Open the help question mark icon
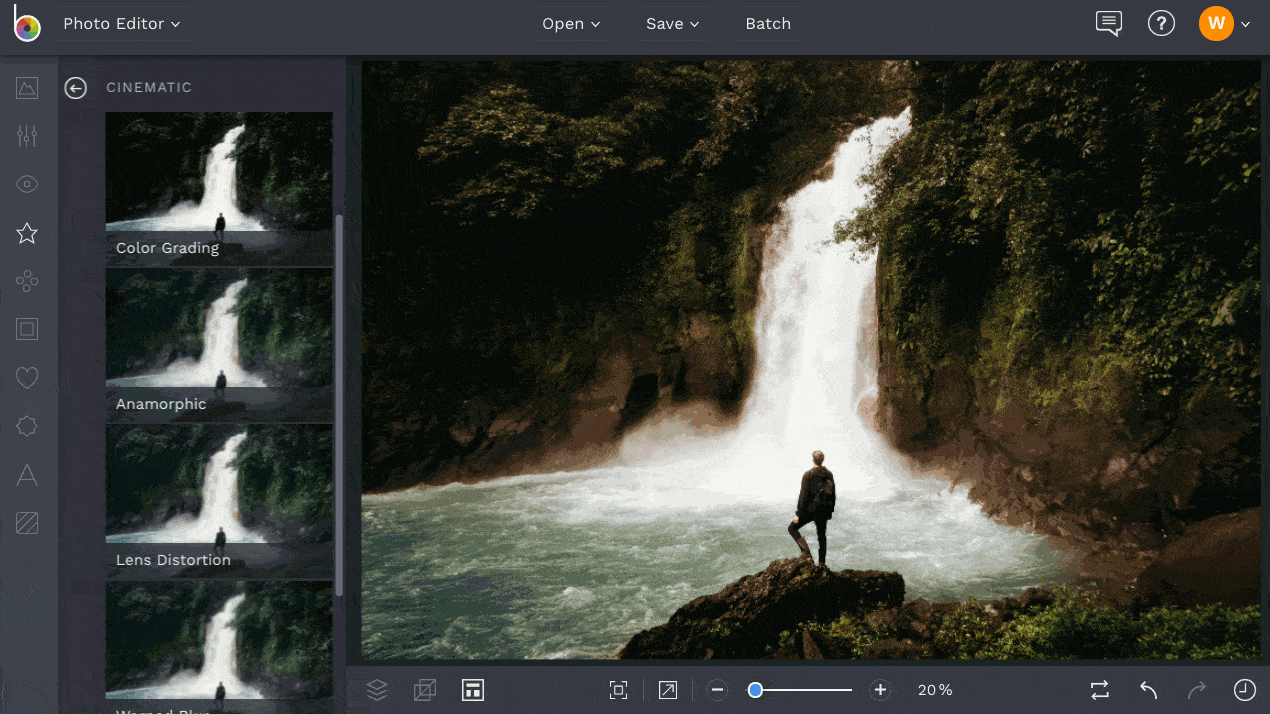 [x=1161, y=24]
